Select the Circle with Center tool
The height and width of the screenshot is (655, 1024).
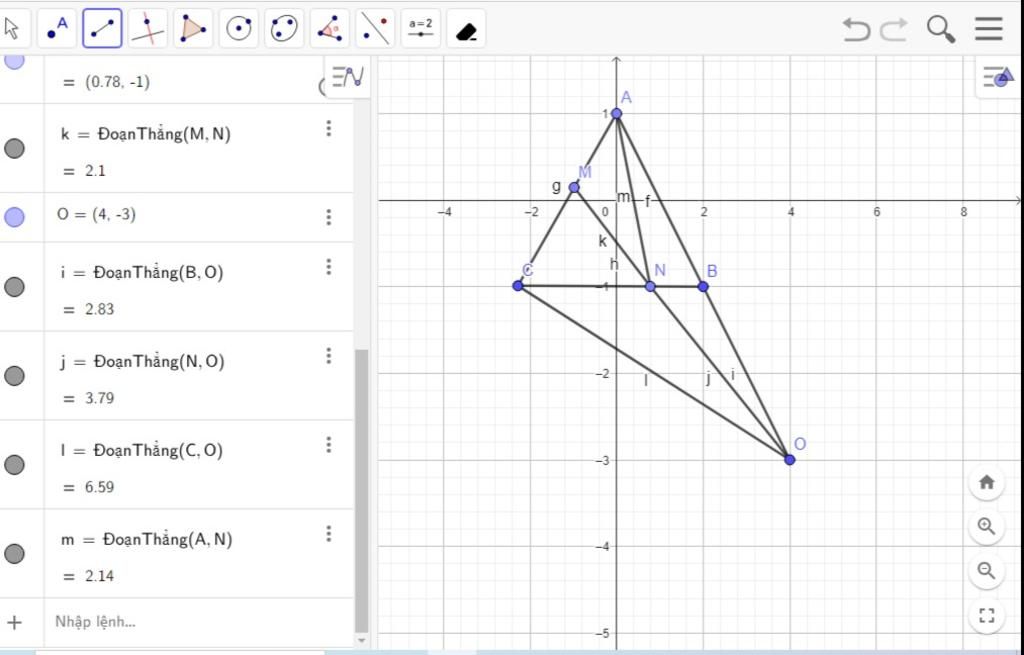coord(238,29)
